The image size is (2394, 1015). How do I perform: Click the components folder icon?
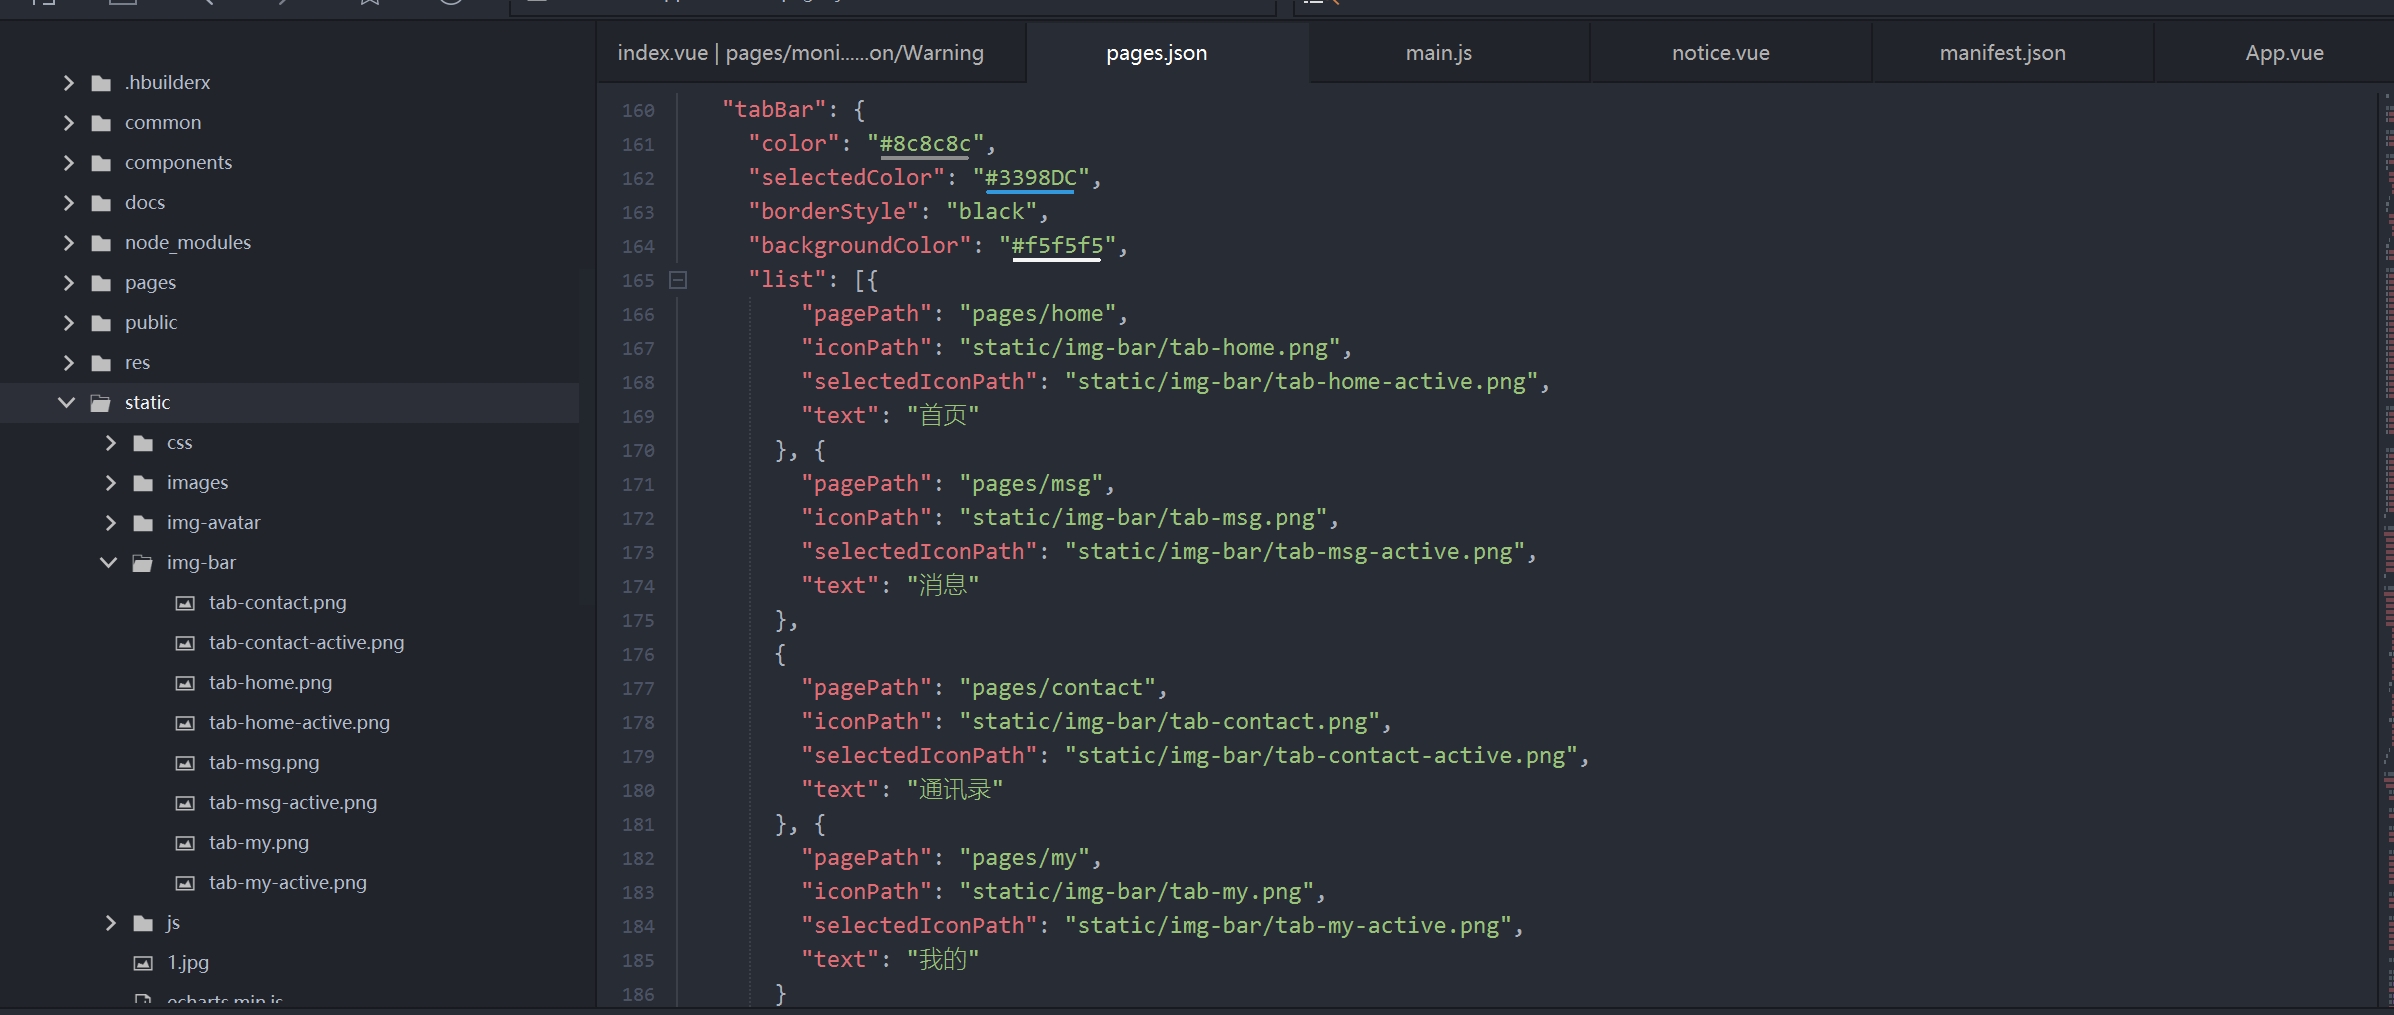101,163
